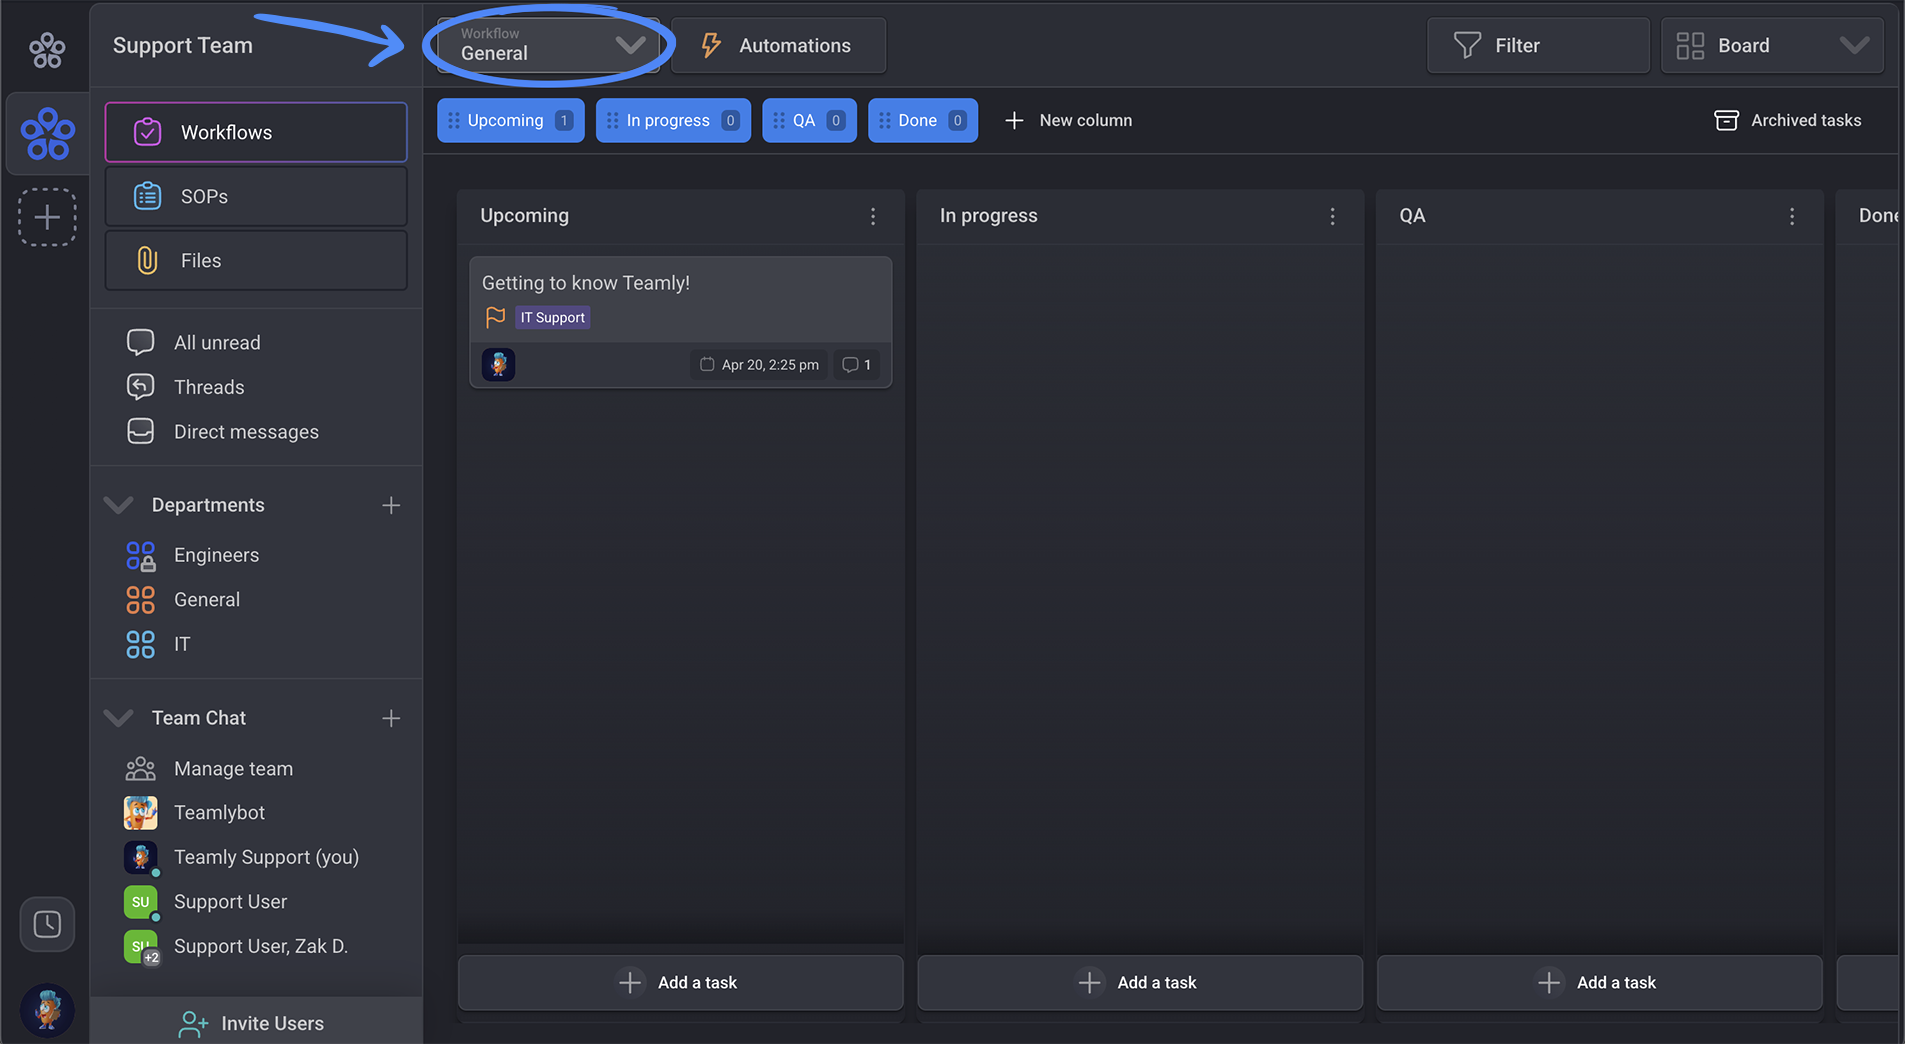Open the time tracking clock icon
The height and width of the screenshot is (1044, 1905).
pyautogui.click(x=47, y=924)
